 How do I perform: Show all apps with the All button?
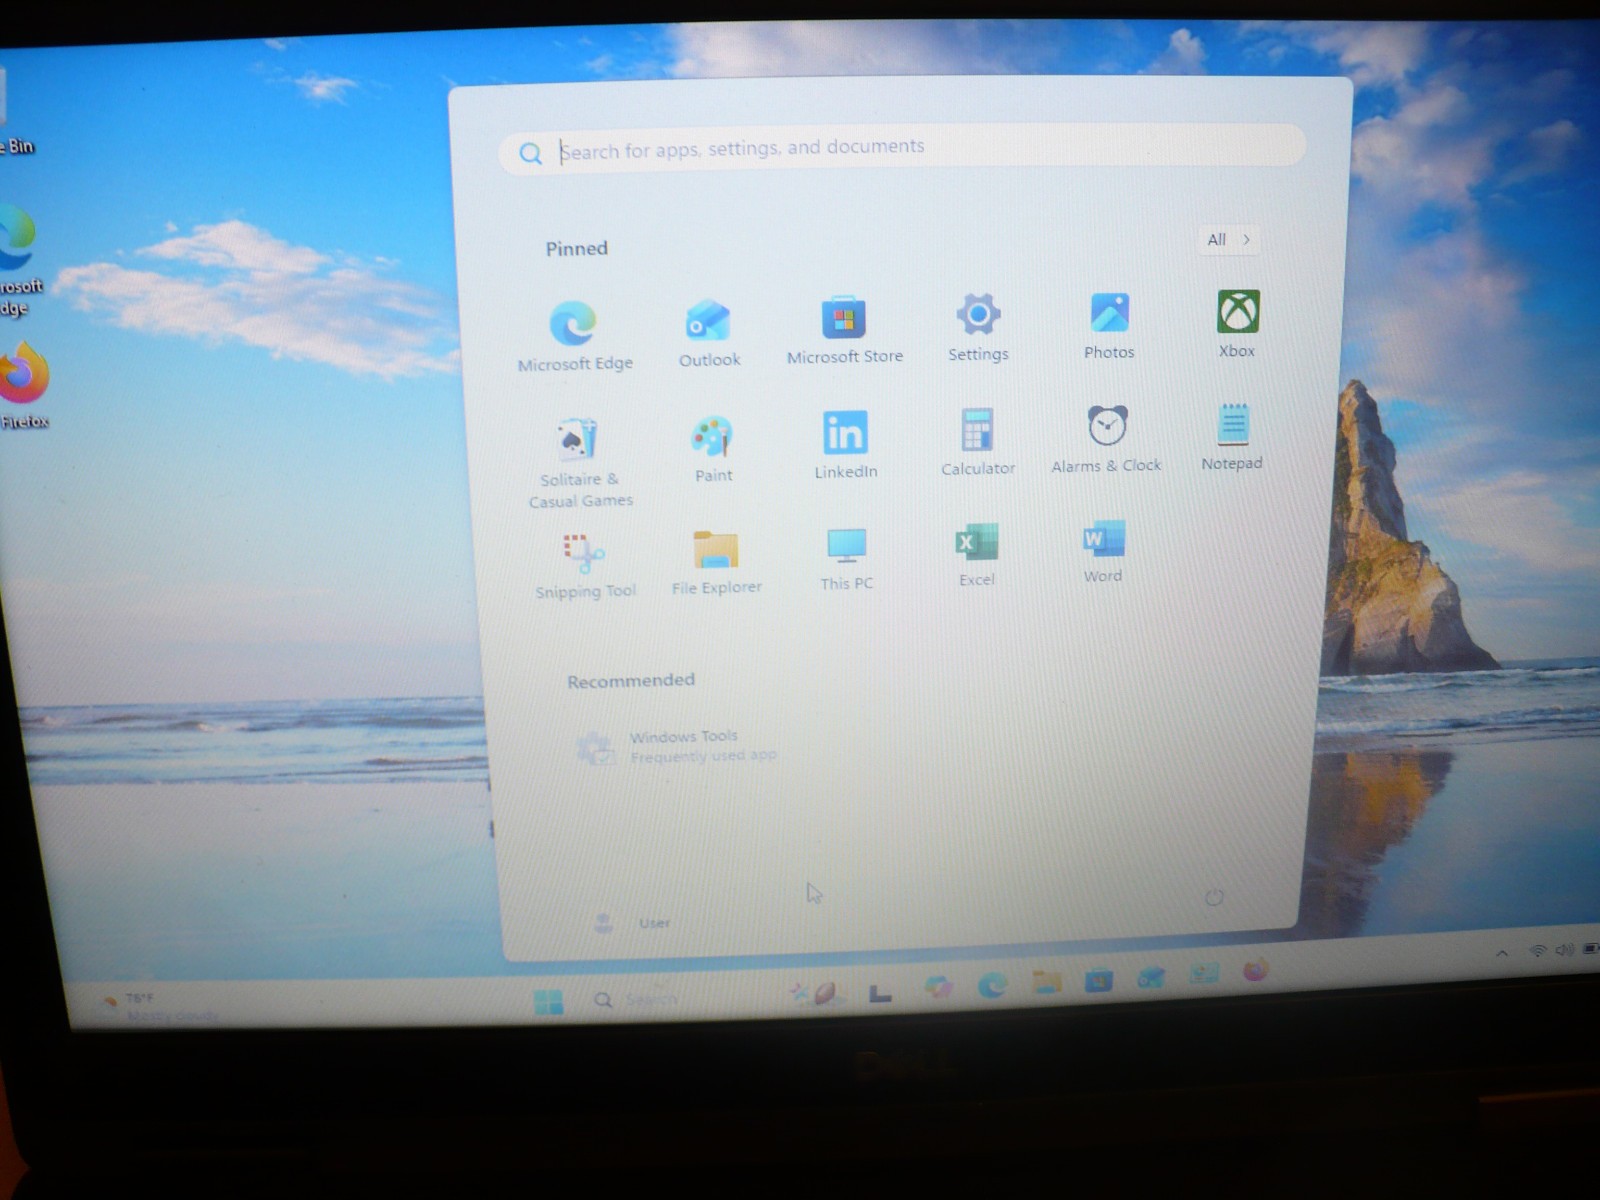pyautogui.click(x=1228, y=239)
